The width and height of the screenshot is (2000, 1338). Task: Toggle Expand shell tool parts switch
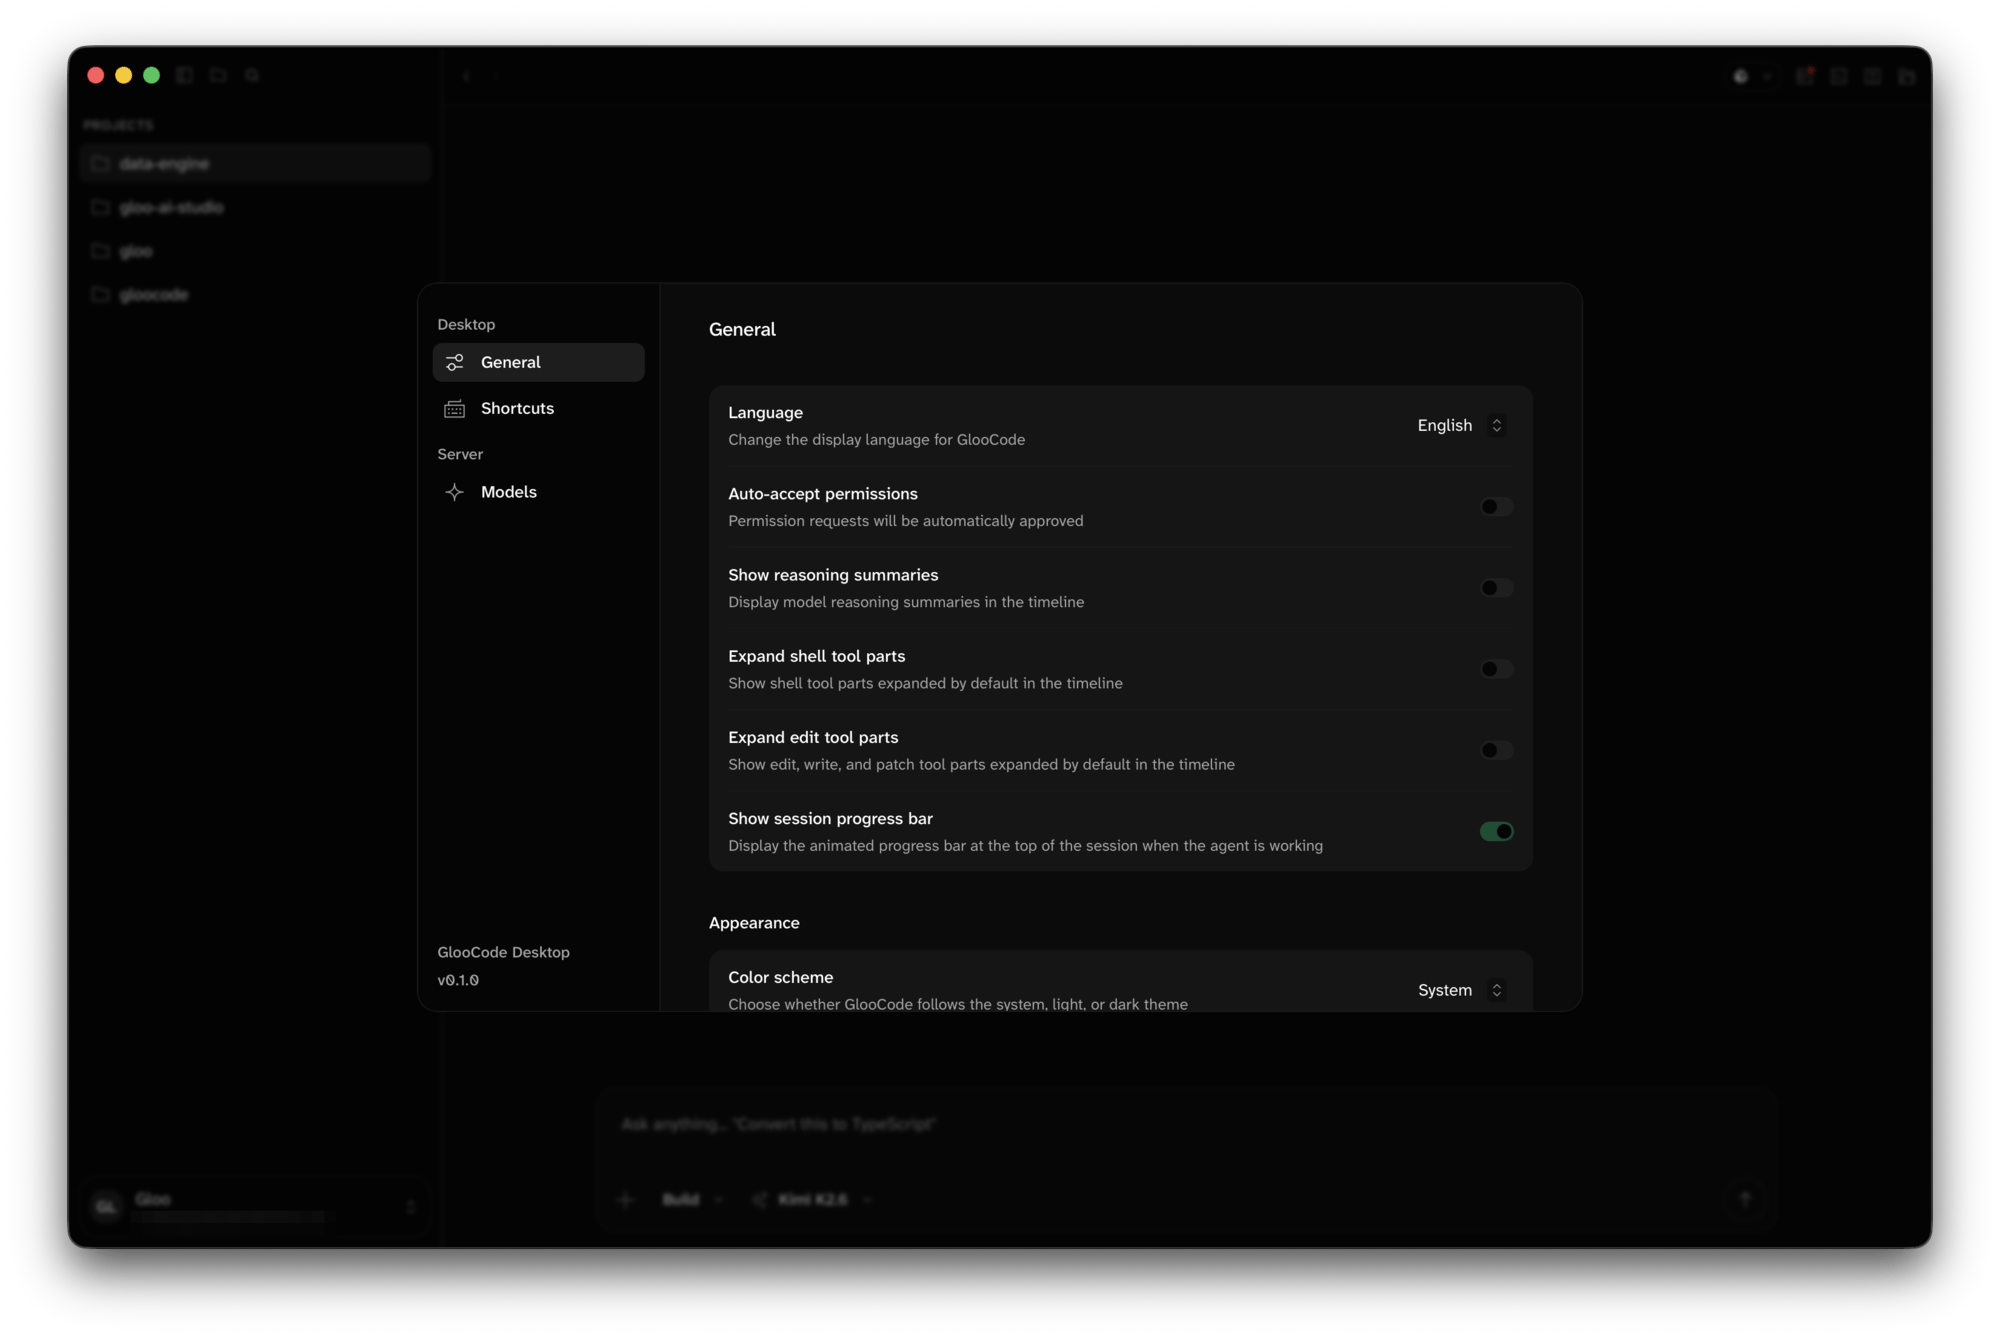pyautogui.click(x=1496, y=669)
